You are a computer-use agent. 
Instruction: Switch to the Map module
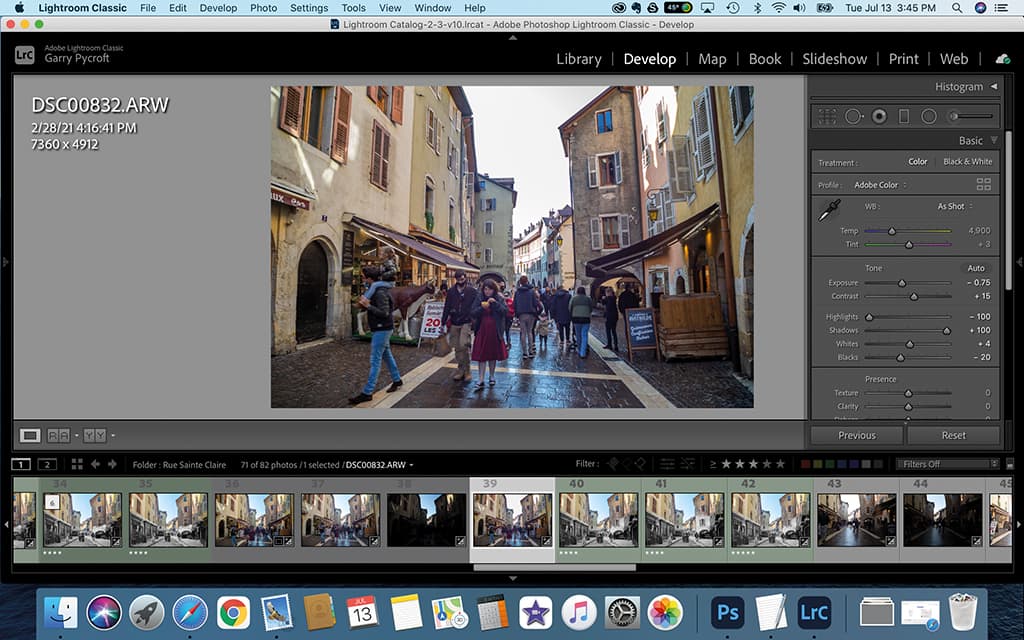tap(712, 59)
